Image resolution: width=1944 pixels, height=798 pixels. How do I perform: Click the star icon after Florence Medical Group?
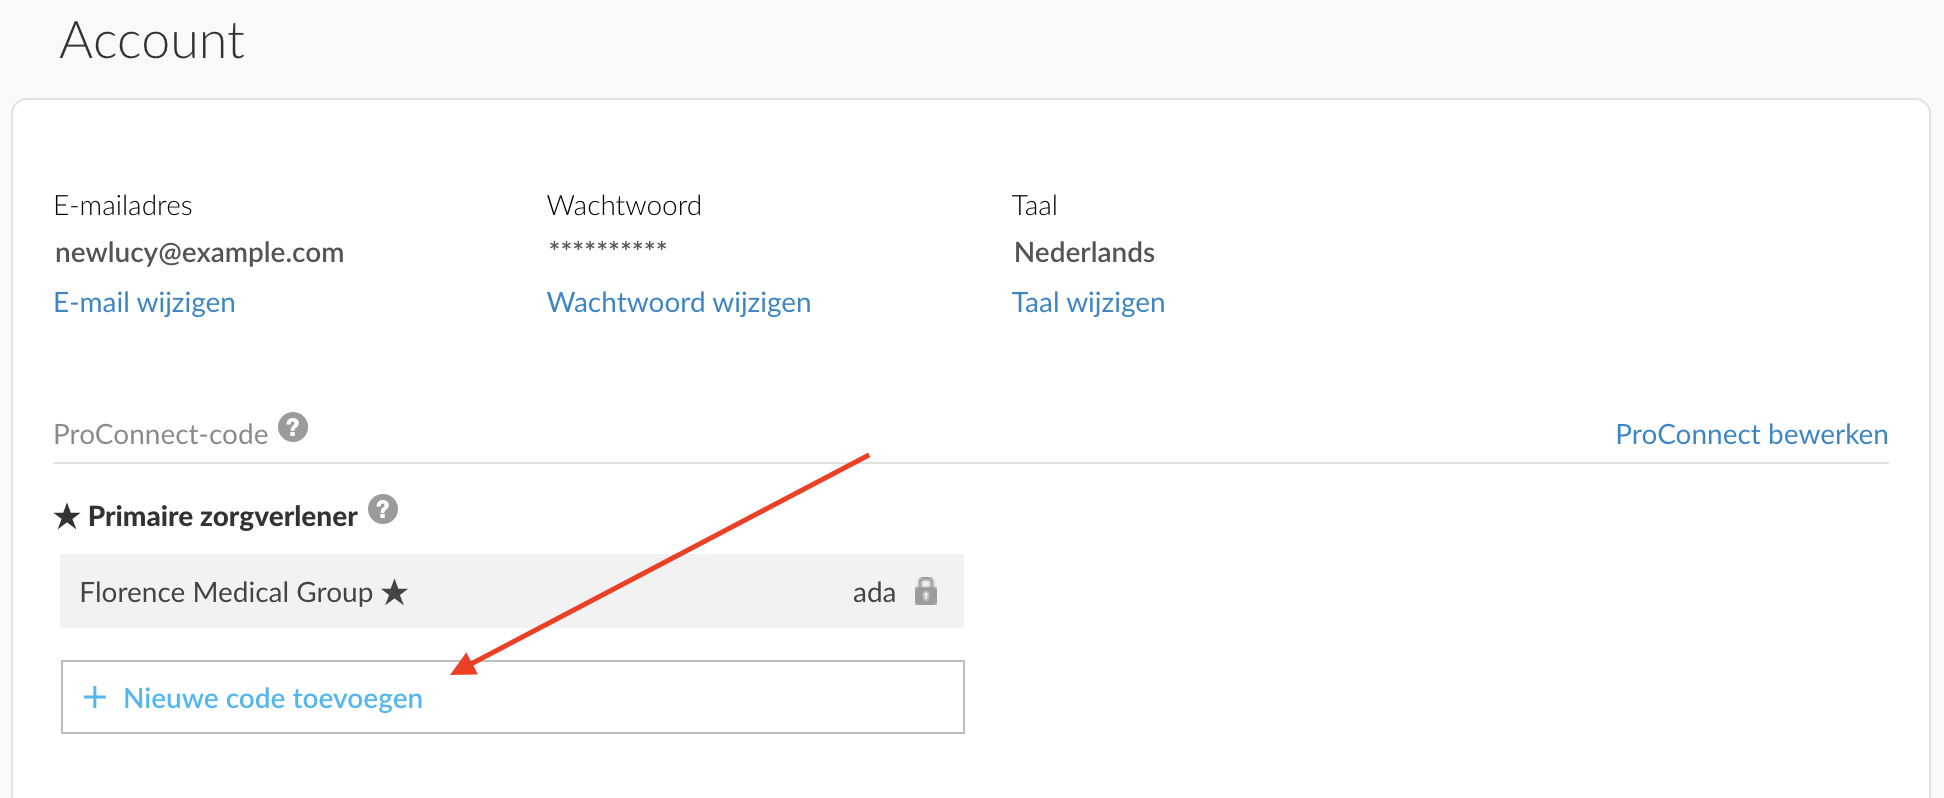[x=395, y=592]
